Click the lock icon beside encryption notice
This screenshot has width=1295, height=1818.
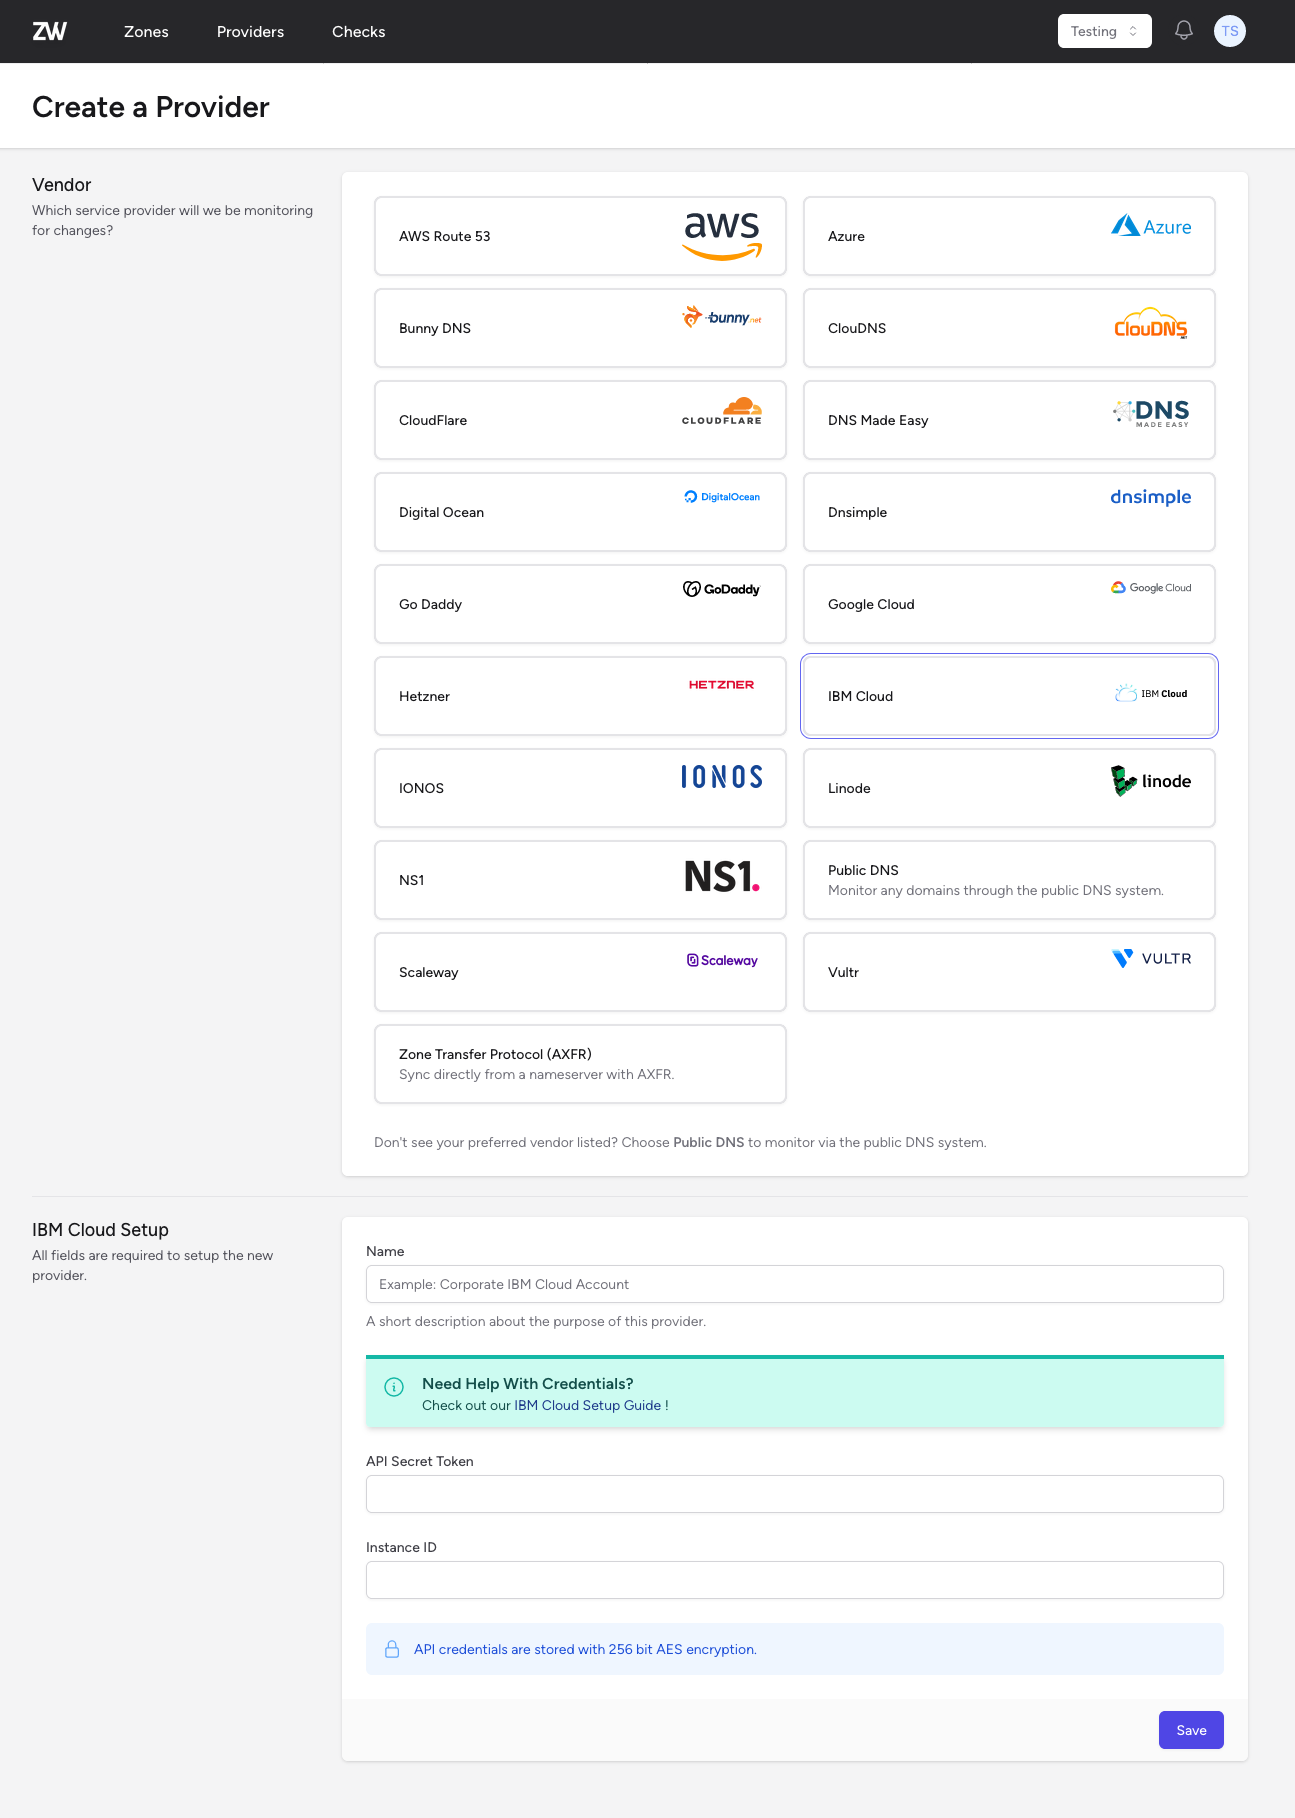[x=392, y=1649]
